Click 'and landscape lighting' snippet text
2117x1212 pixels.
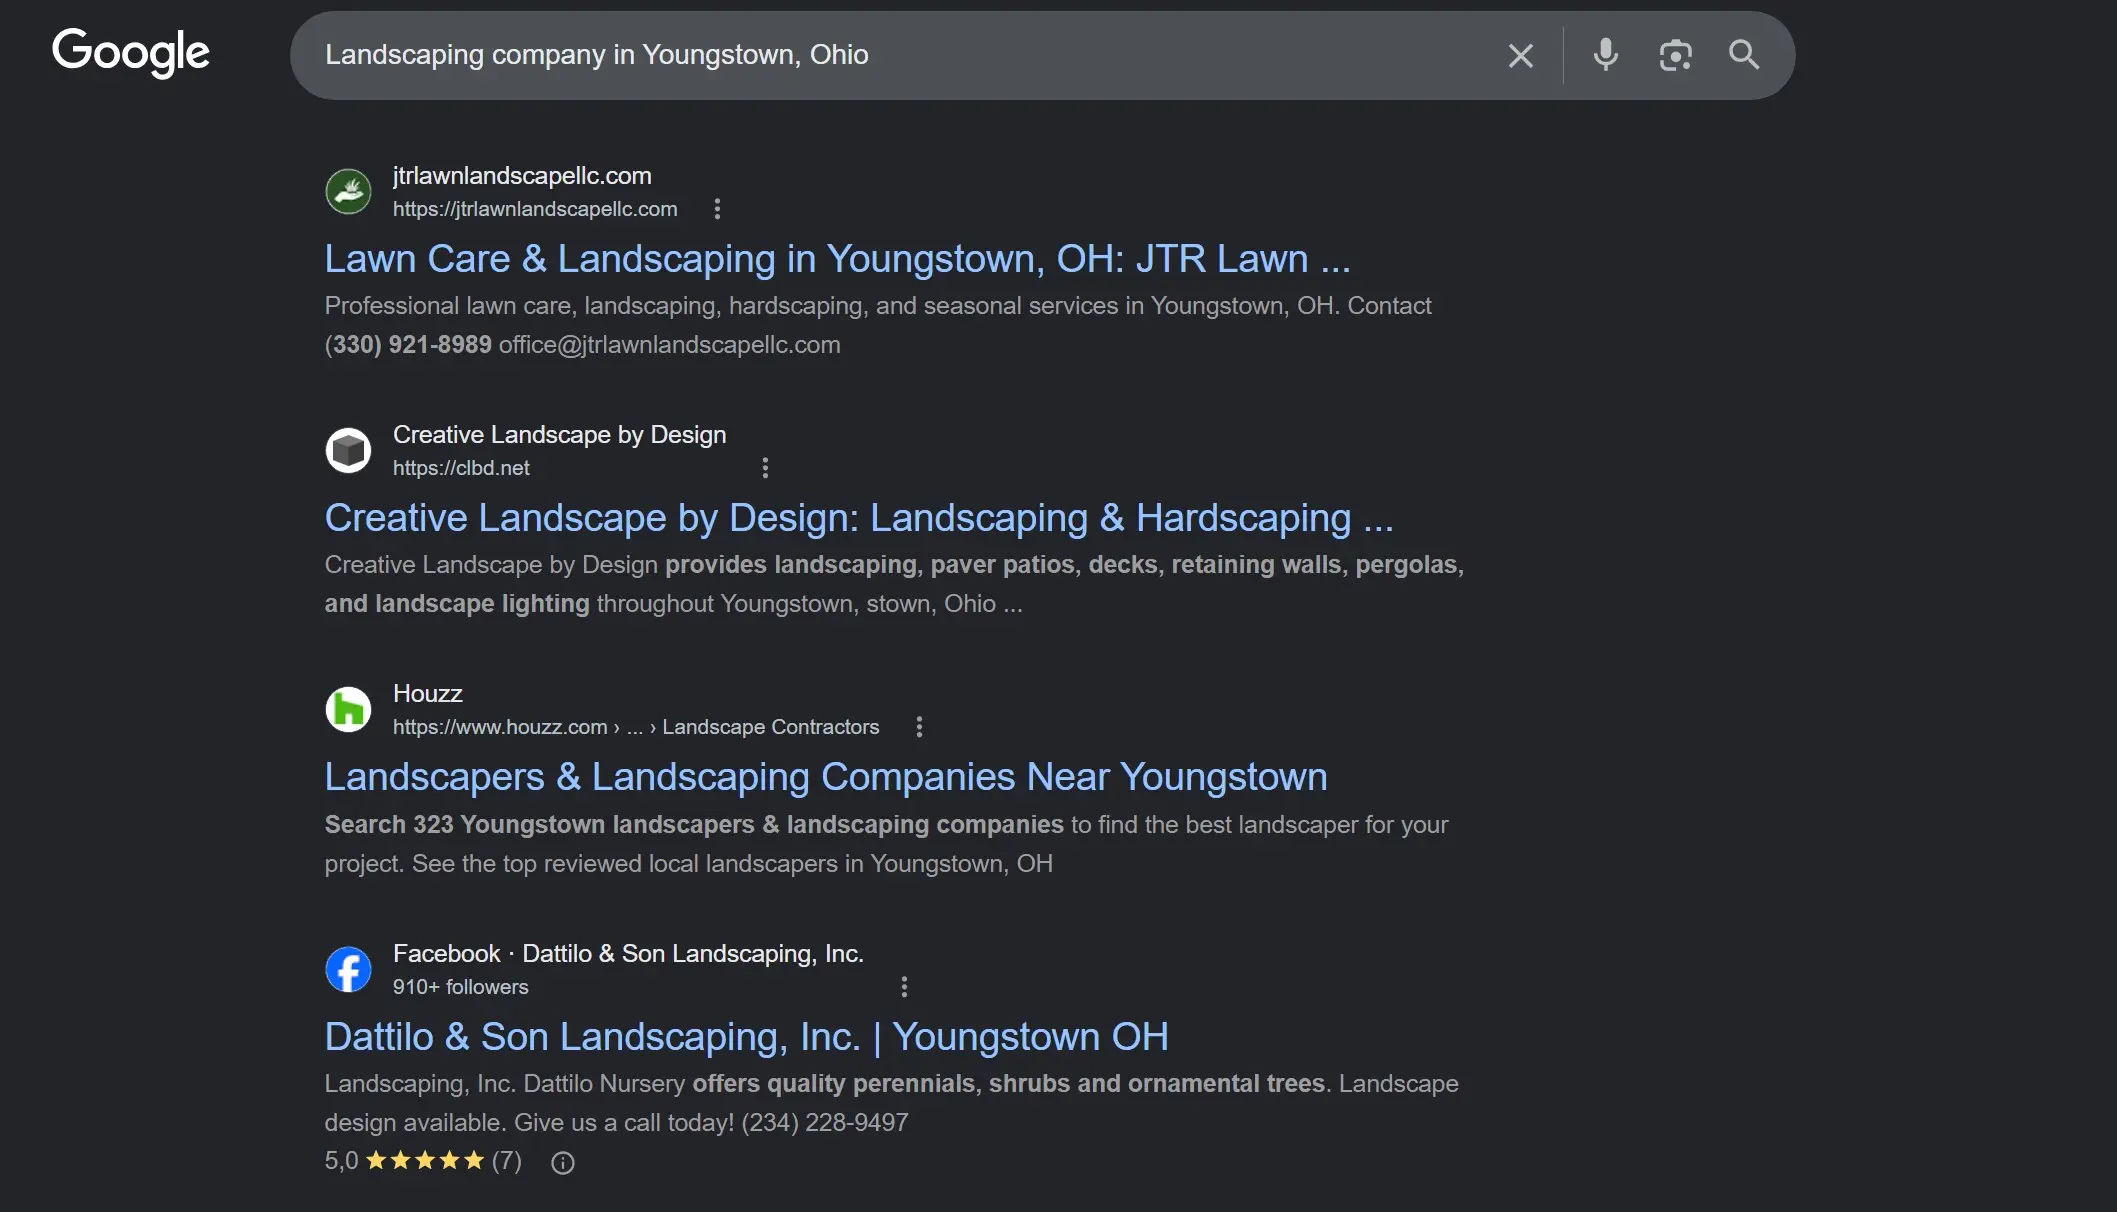(x=457, y=604)
